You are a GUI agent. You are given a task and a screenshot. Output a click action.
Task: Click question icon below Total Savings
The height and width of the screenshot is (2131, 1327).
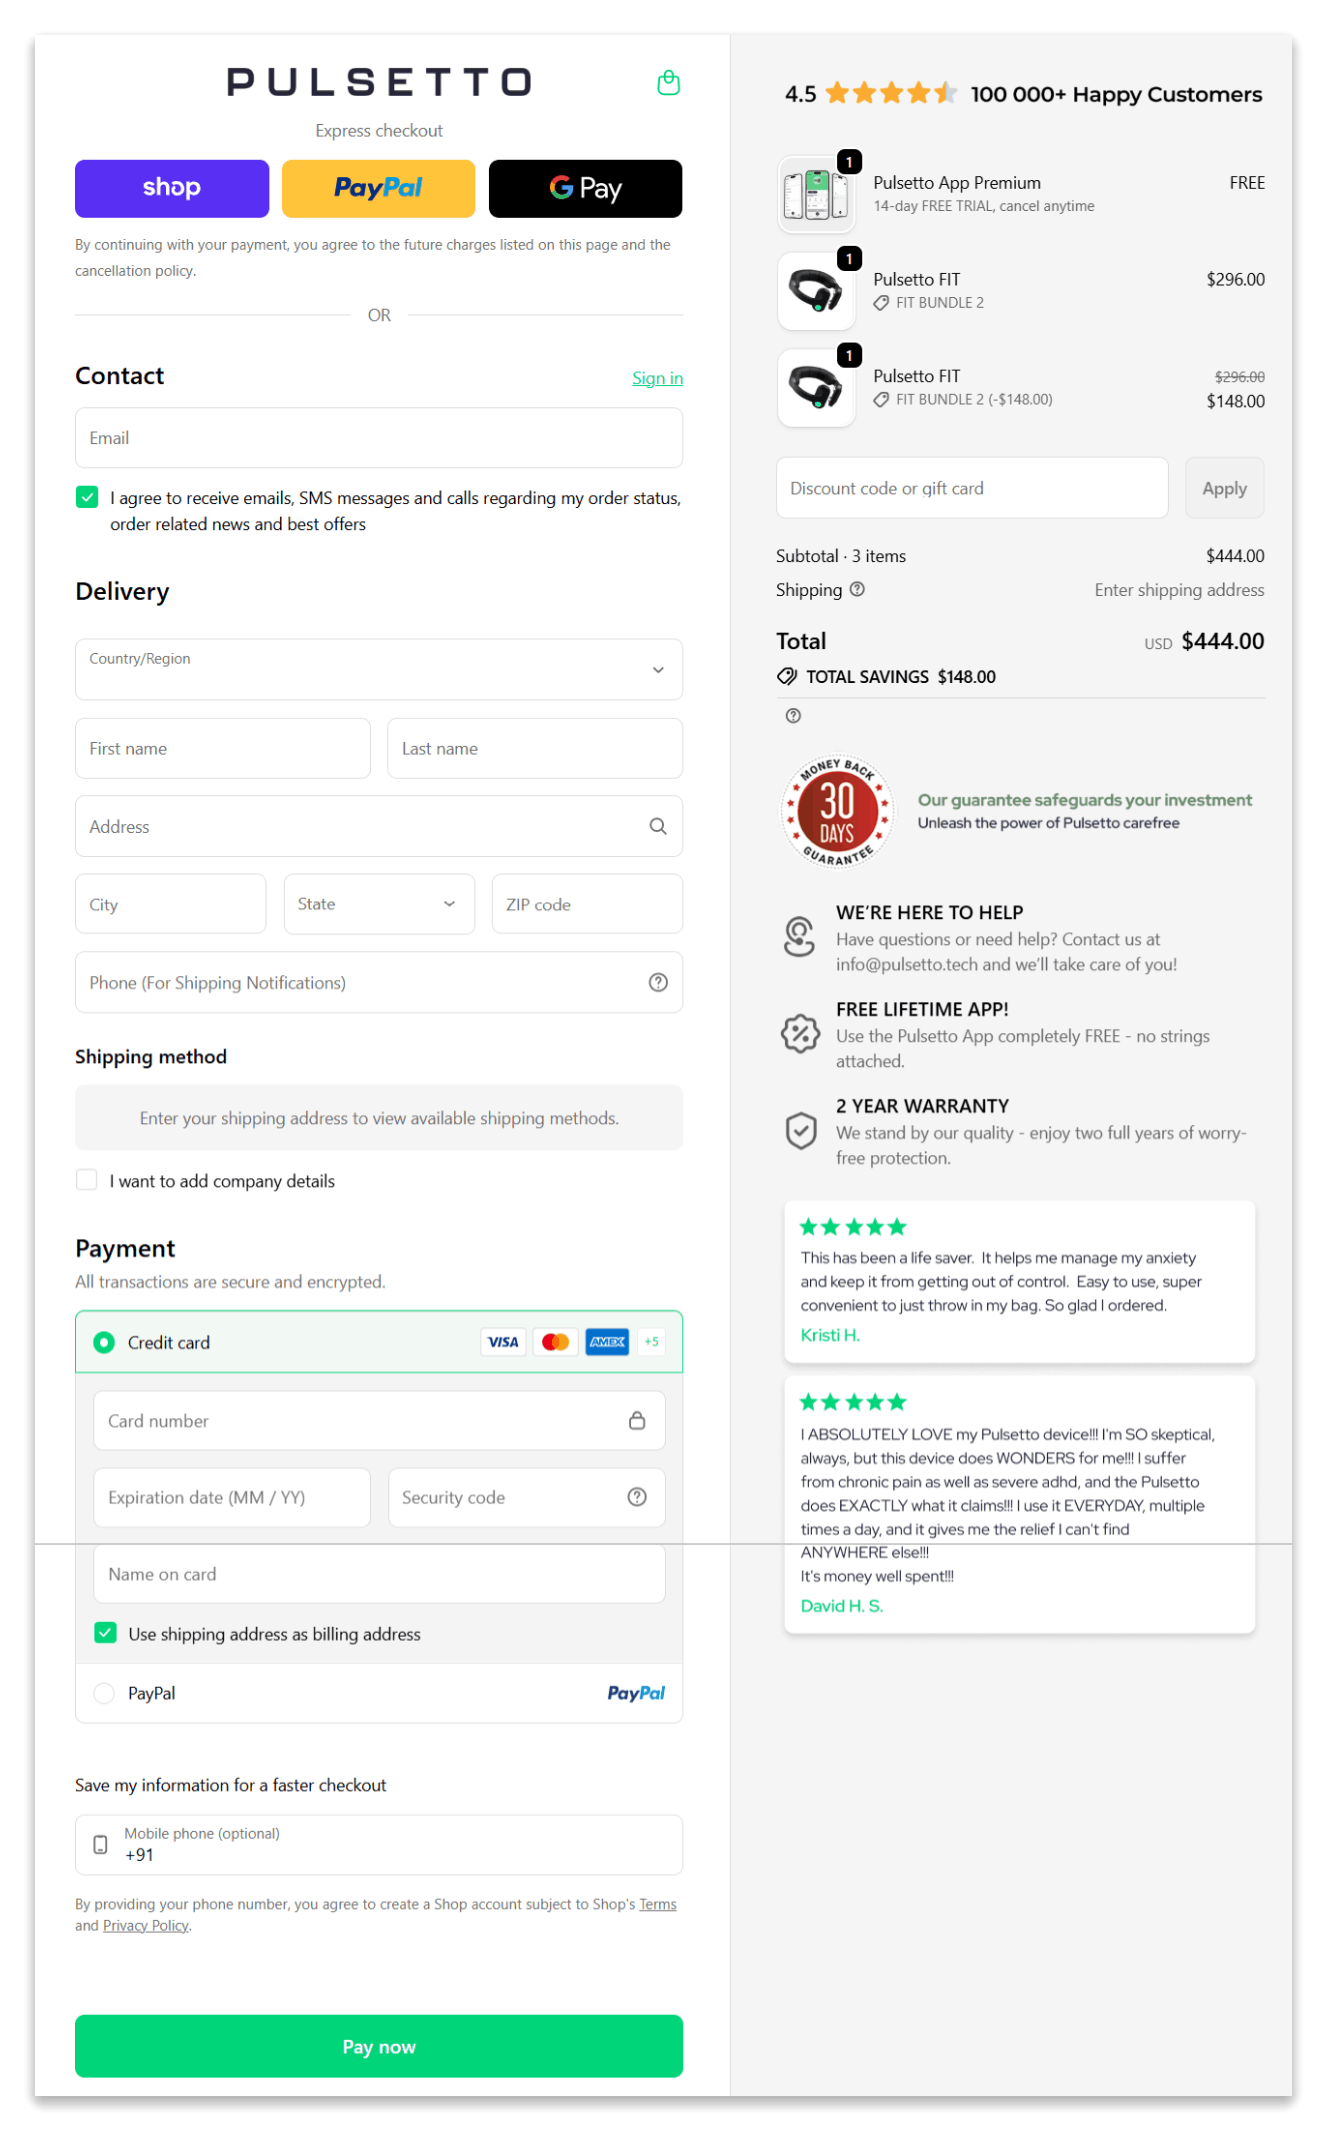793,715
